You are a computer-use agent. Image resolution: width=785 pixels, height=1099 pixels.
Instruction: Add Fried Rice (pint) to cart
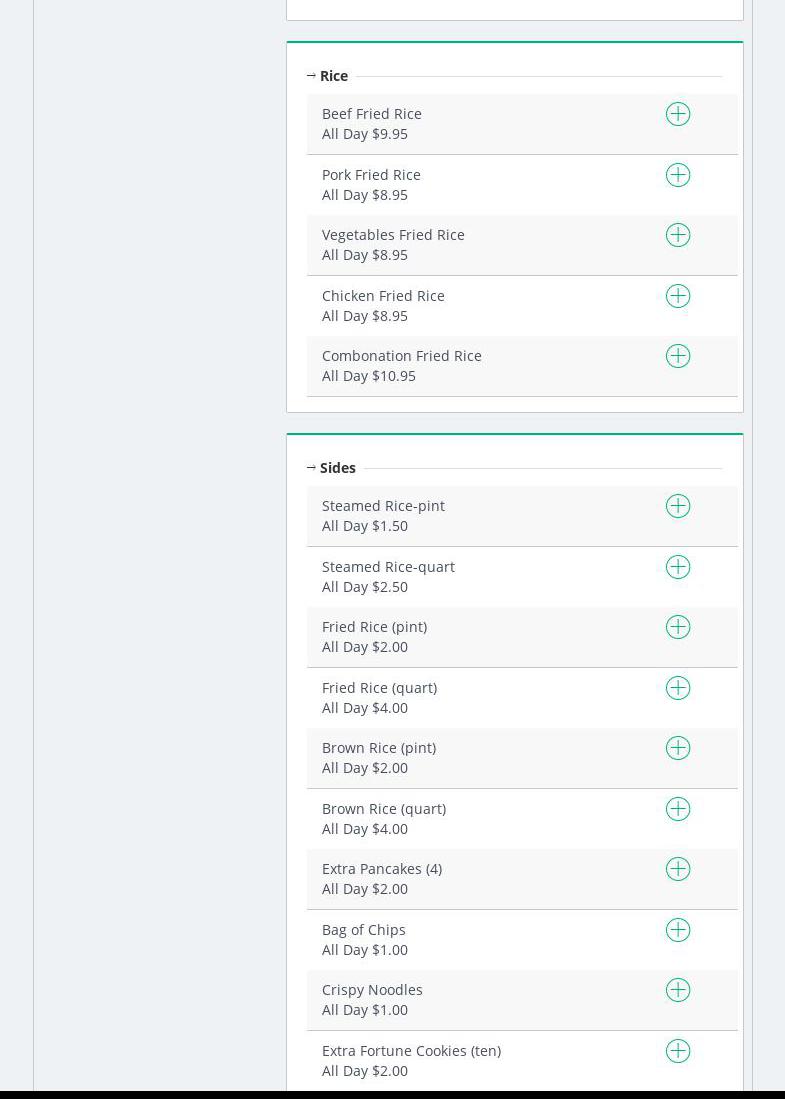(x=678, y=627)
